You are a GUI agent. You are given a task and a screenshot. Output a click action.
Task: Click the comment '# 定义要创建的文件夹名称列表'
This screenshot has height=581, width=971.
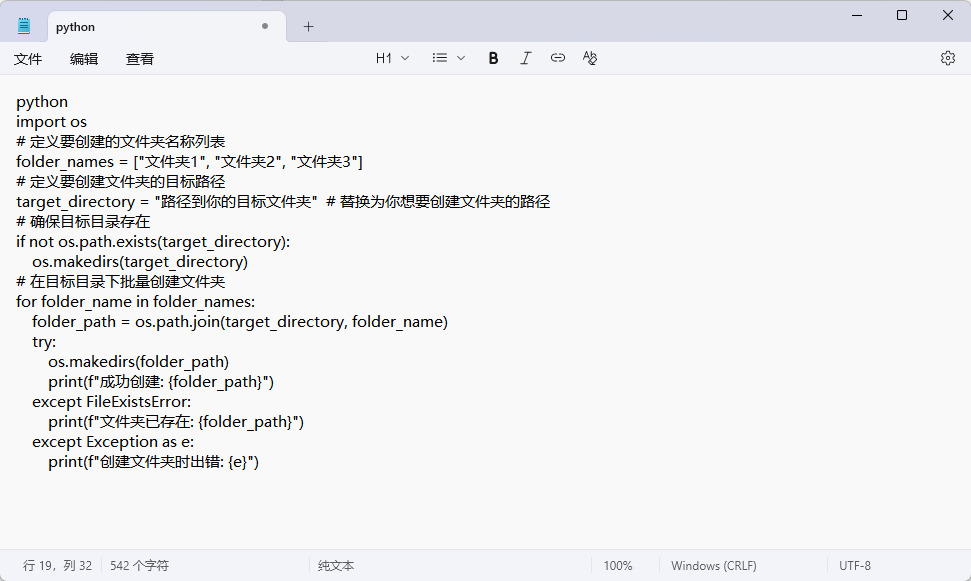(x=121, y=141)
